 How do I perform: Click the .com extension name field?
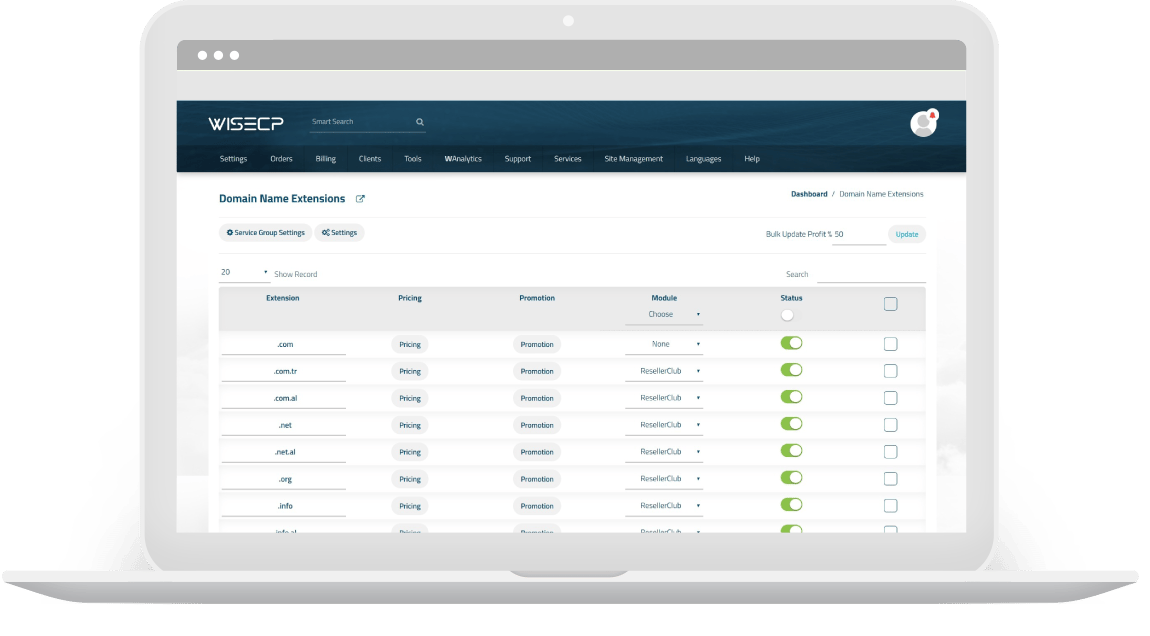click(x=284, y=345)
